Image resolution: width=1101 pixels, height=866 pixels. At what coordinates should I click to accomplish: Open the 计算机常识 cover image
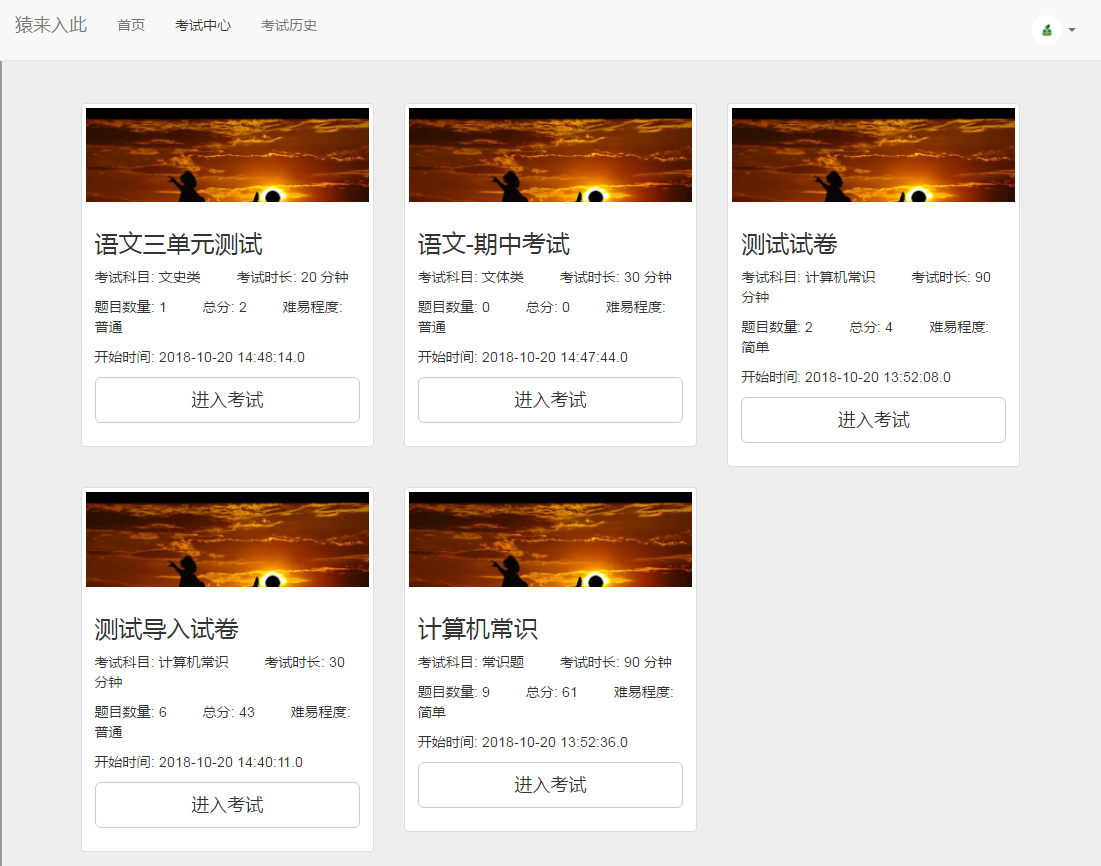[550, 538]
